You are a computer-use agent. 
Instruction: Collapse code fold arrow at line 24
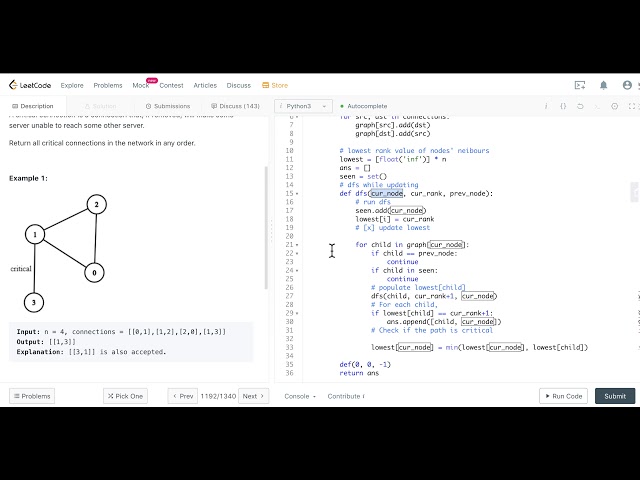tap(297, 271)
